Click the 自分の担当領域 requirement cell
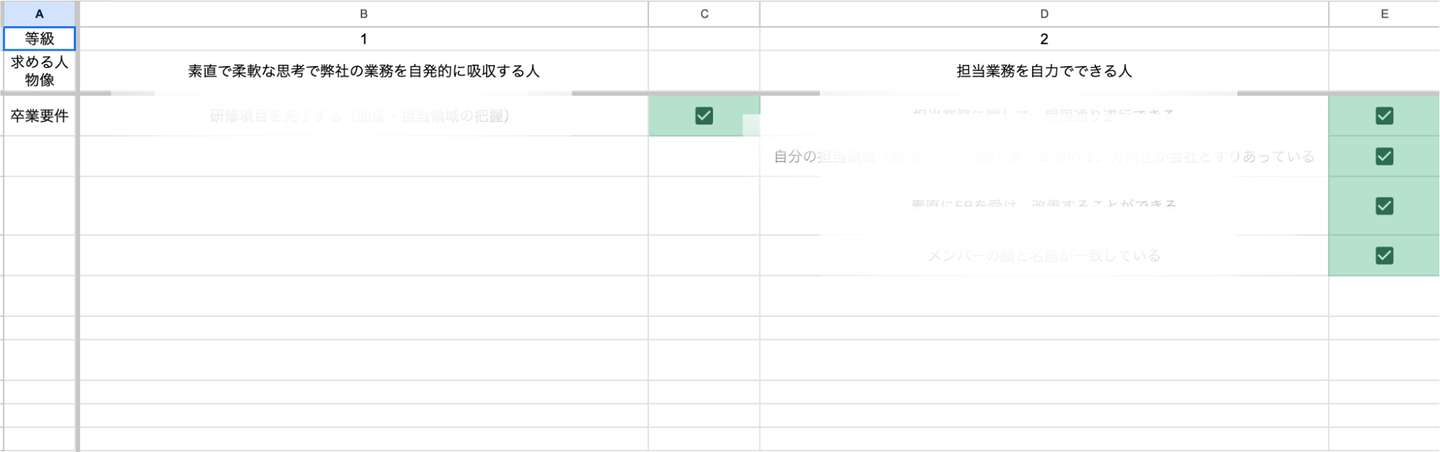The height and width of the screenshot is (452, 1440). (1044, 156)
